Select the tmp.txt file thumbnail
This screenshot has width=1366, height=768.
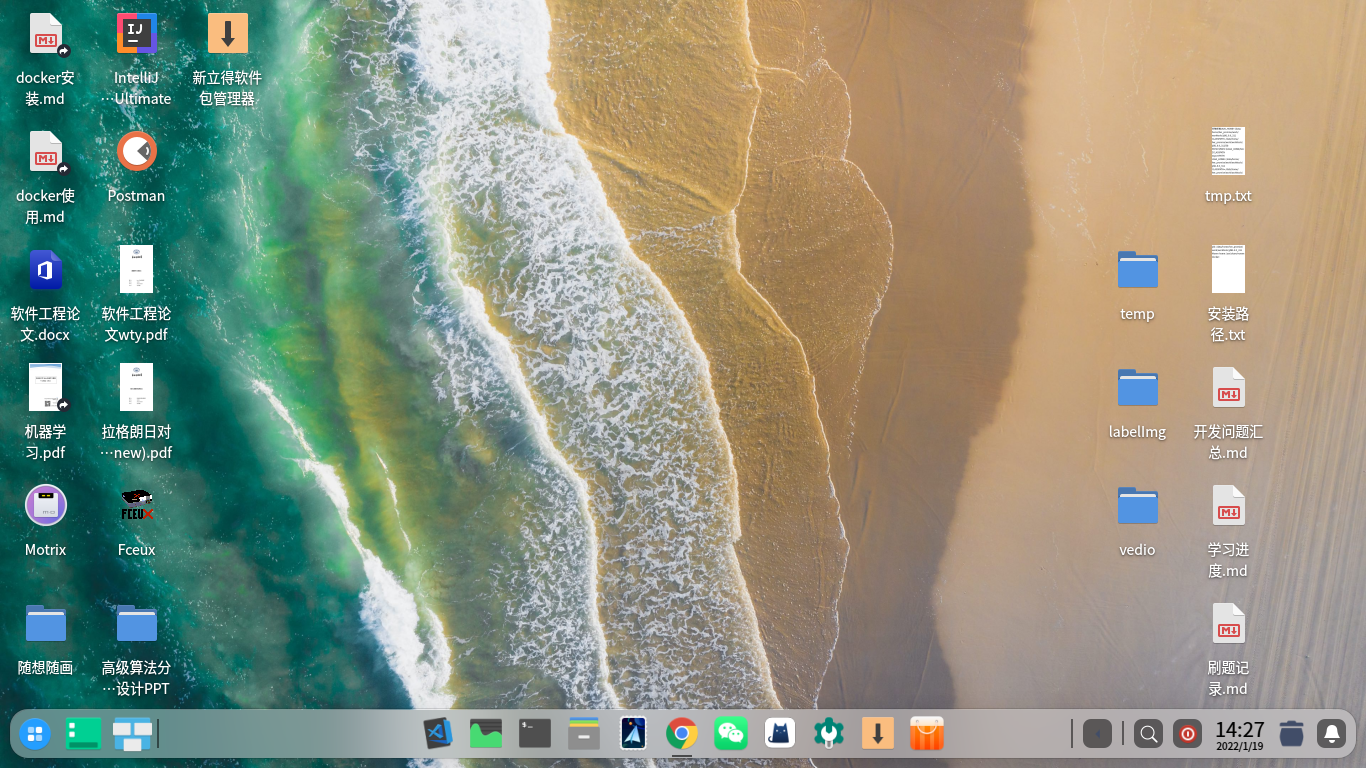[x=1228, y=152]
